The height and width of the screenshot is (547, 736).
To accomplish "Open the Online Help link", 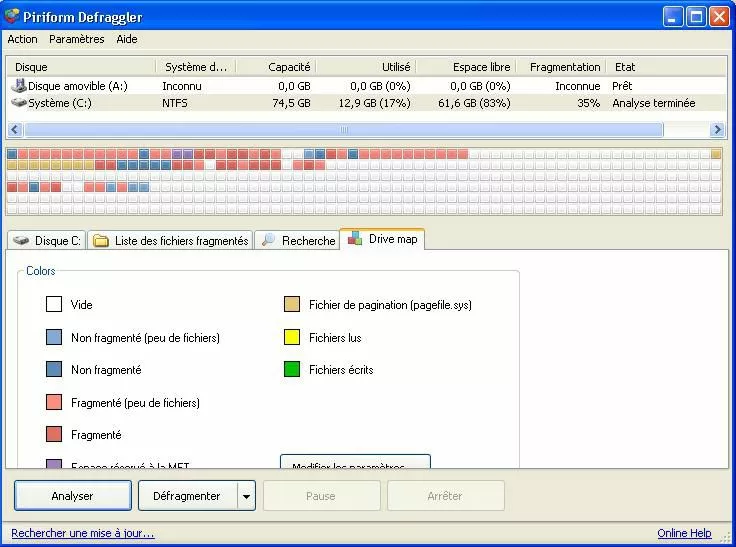I will coord(684,533).
